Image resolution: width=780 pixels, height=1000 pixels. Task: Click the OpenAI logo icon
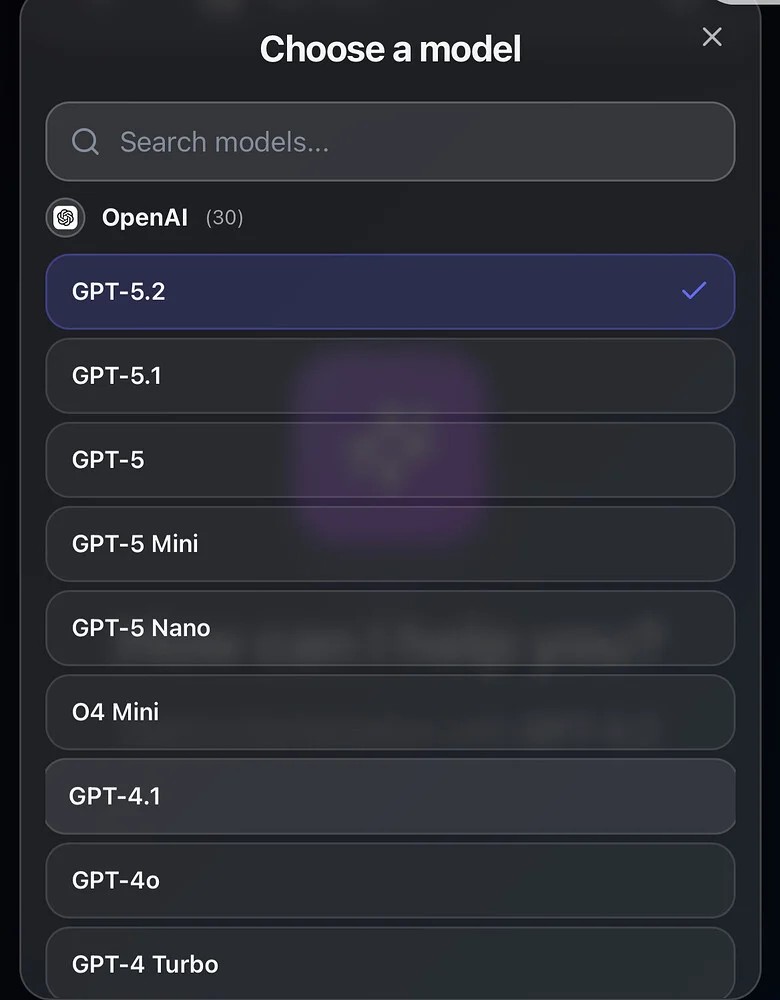(66, 217)
